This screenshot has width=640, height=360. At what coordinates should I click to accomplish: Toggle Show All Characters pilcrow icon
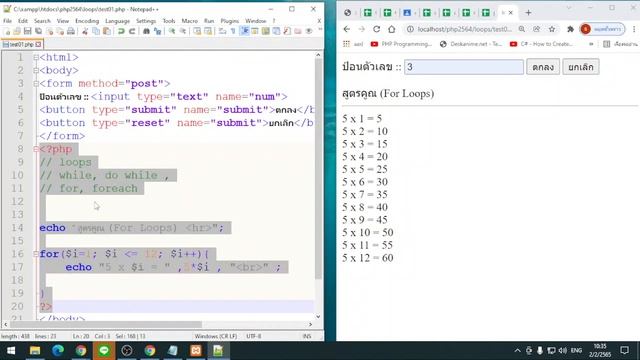tap(233, 31)
